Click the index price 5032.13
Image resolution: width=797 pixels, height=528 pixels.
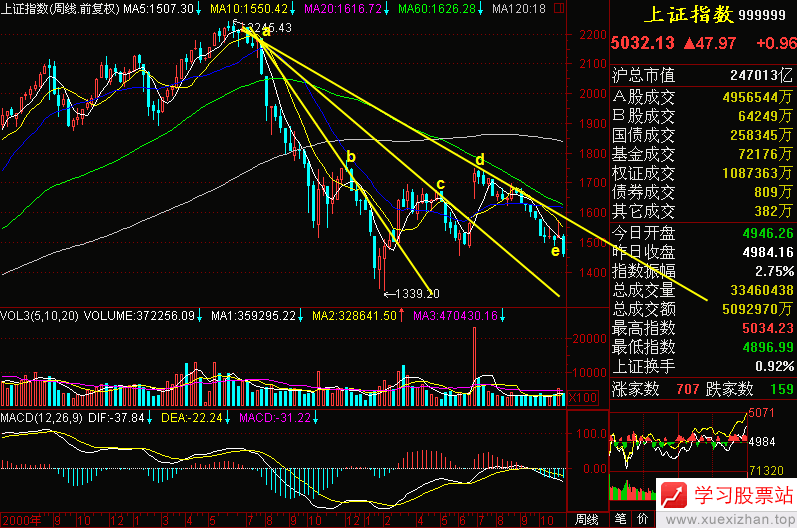pyautogui.click(x=642, y=43)
